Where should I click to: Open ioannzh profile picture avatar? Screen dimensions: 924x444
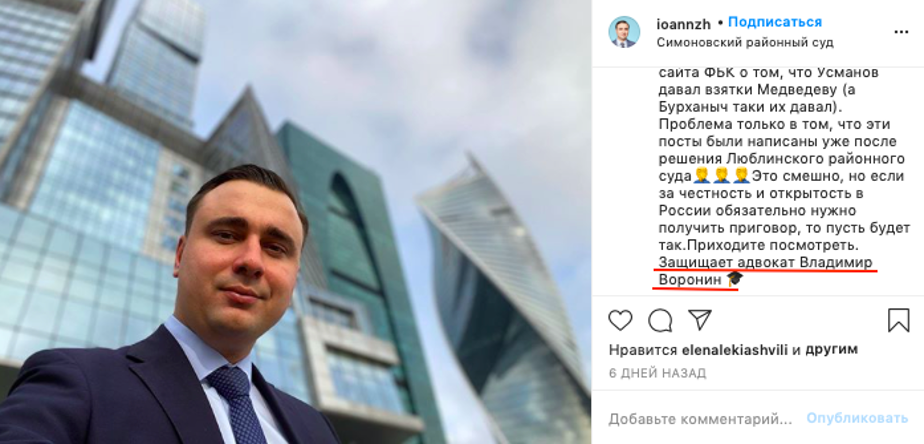624,32
